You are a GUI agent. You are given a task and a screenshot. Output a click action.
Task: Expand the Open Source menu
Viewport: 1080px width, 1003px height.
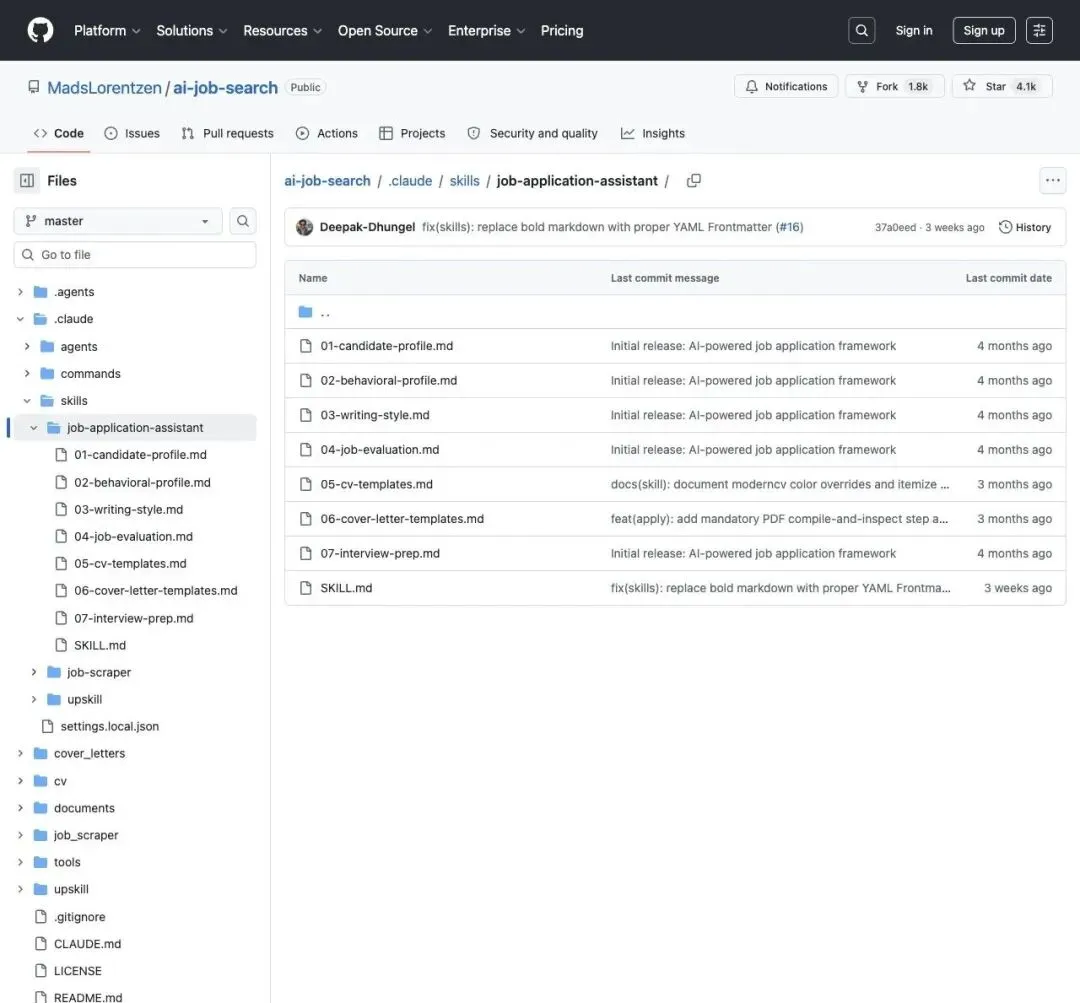385,30
